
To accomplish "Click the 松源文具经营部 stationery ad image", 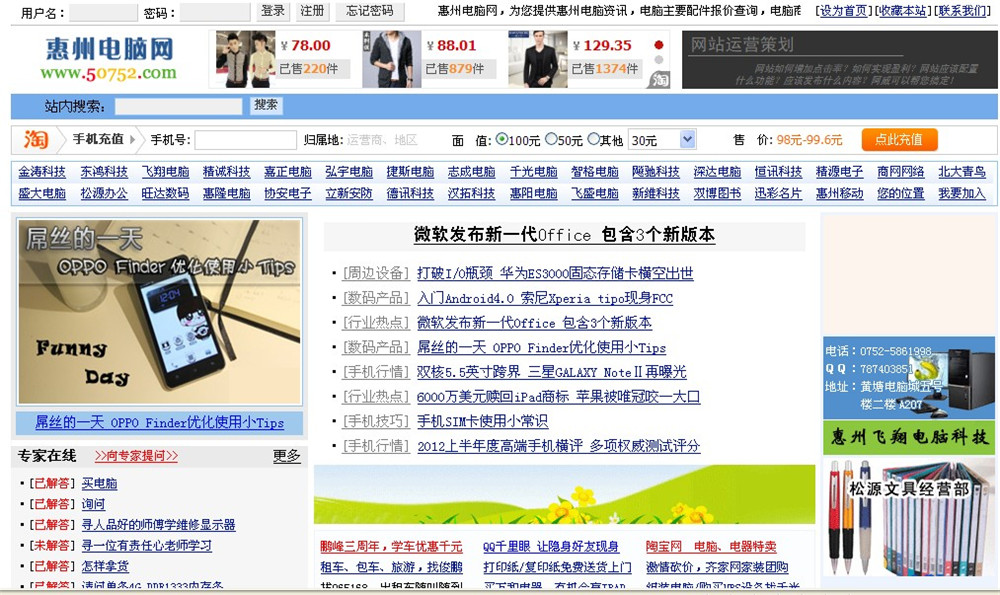I will (x=909, y=516).
